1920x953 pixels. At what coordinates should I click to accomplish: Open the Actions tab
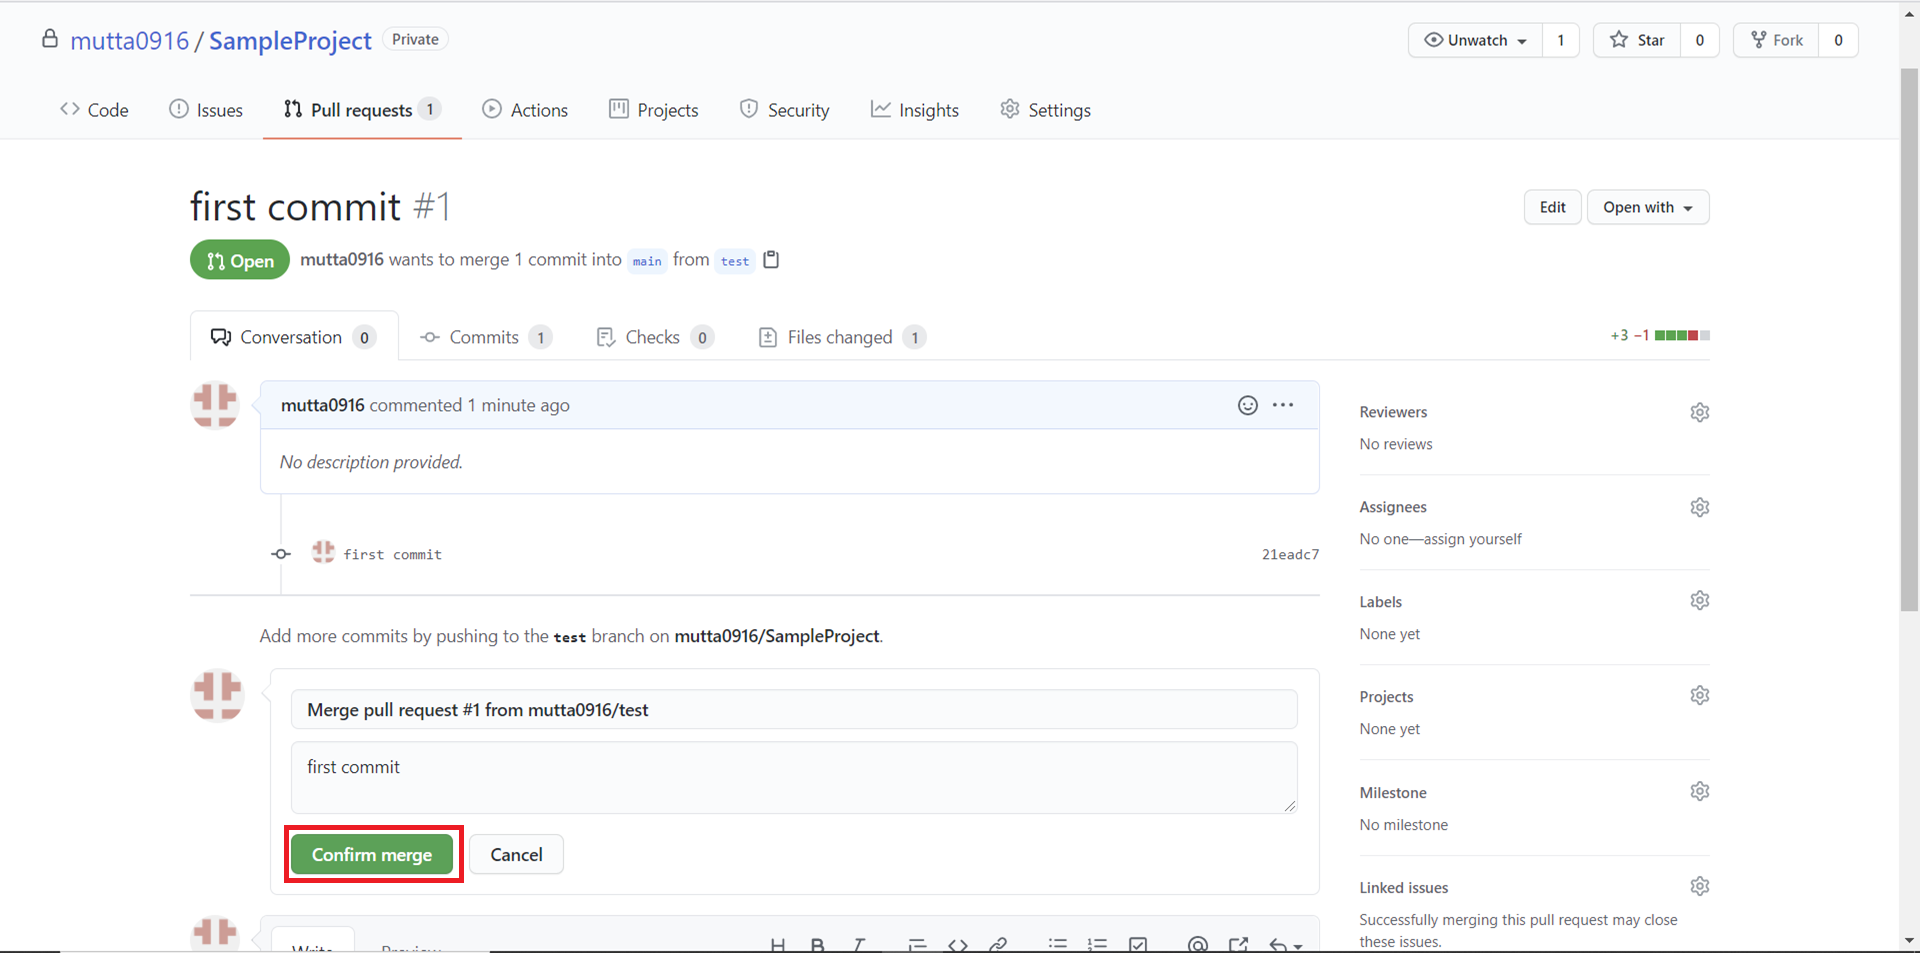525,110
